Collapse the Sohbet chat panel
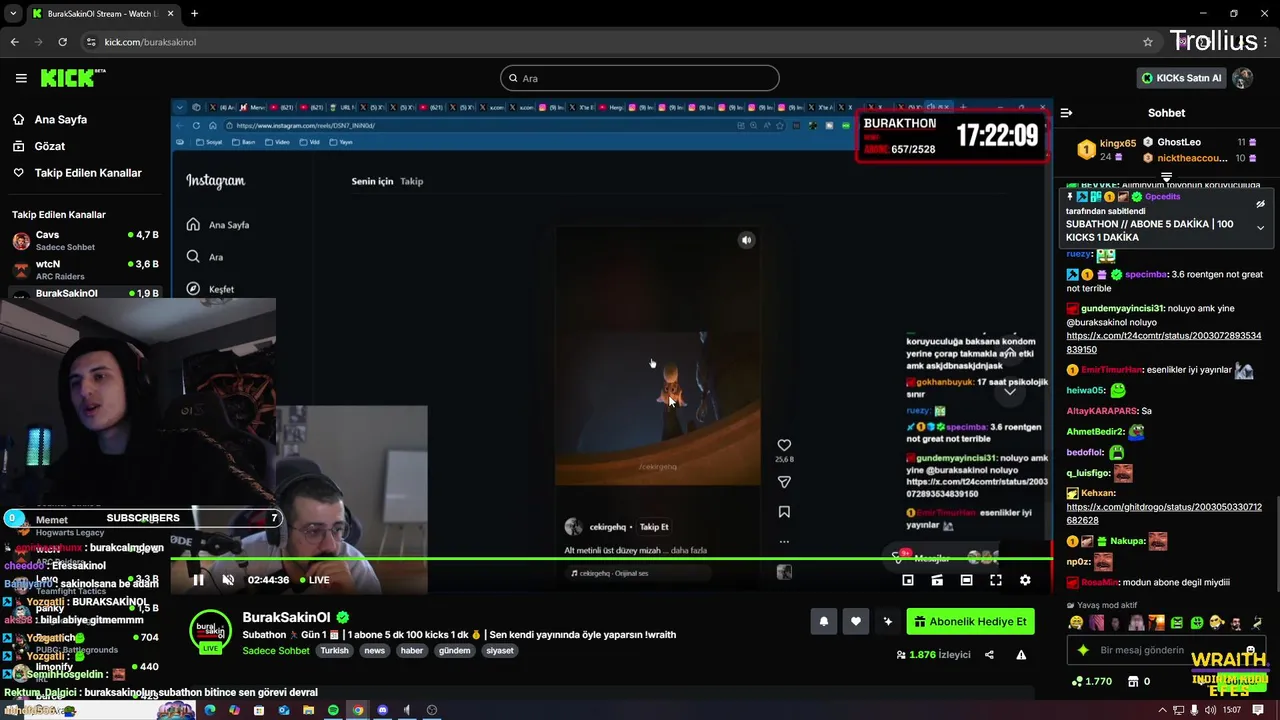This screenshot has width=1280, height=720. pos(1066,113)
